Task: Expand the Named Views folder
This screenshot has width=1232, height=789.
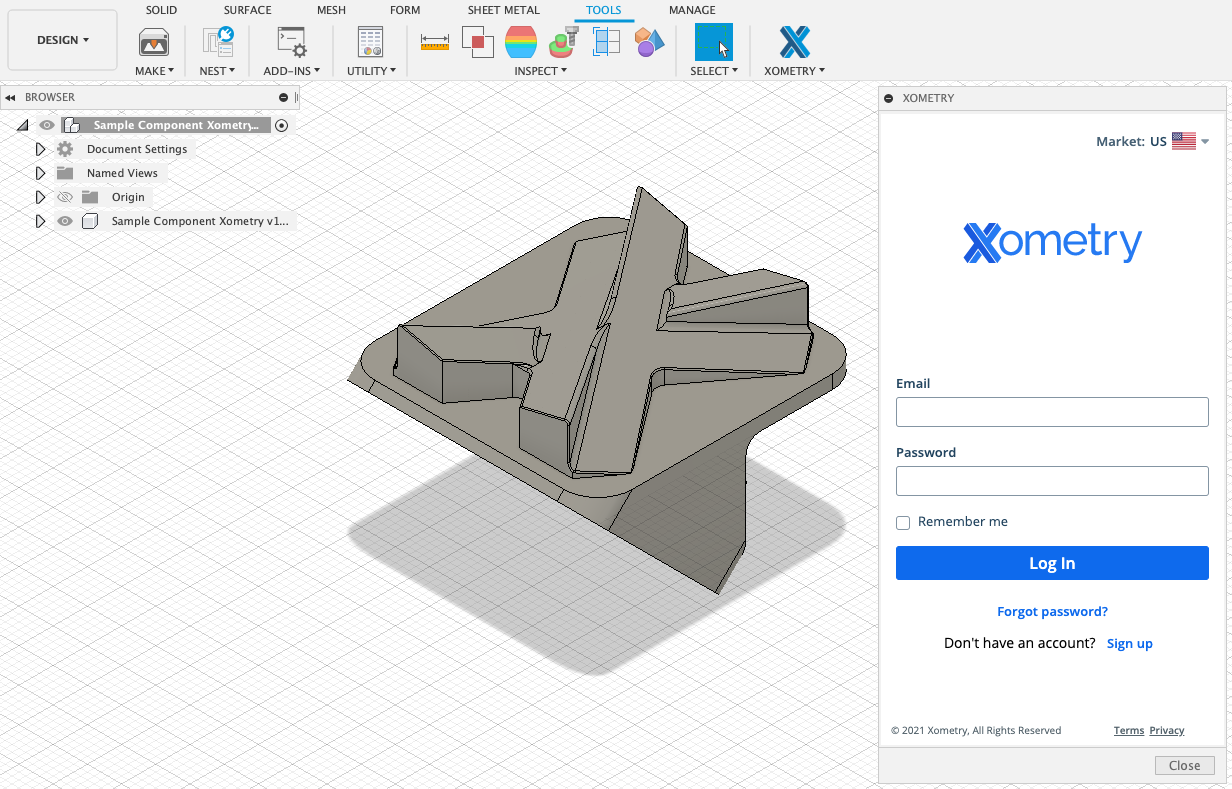Action: pyautogui.click(x=41, y=173)
